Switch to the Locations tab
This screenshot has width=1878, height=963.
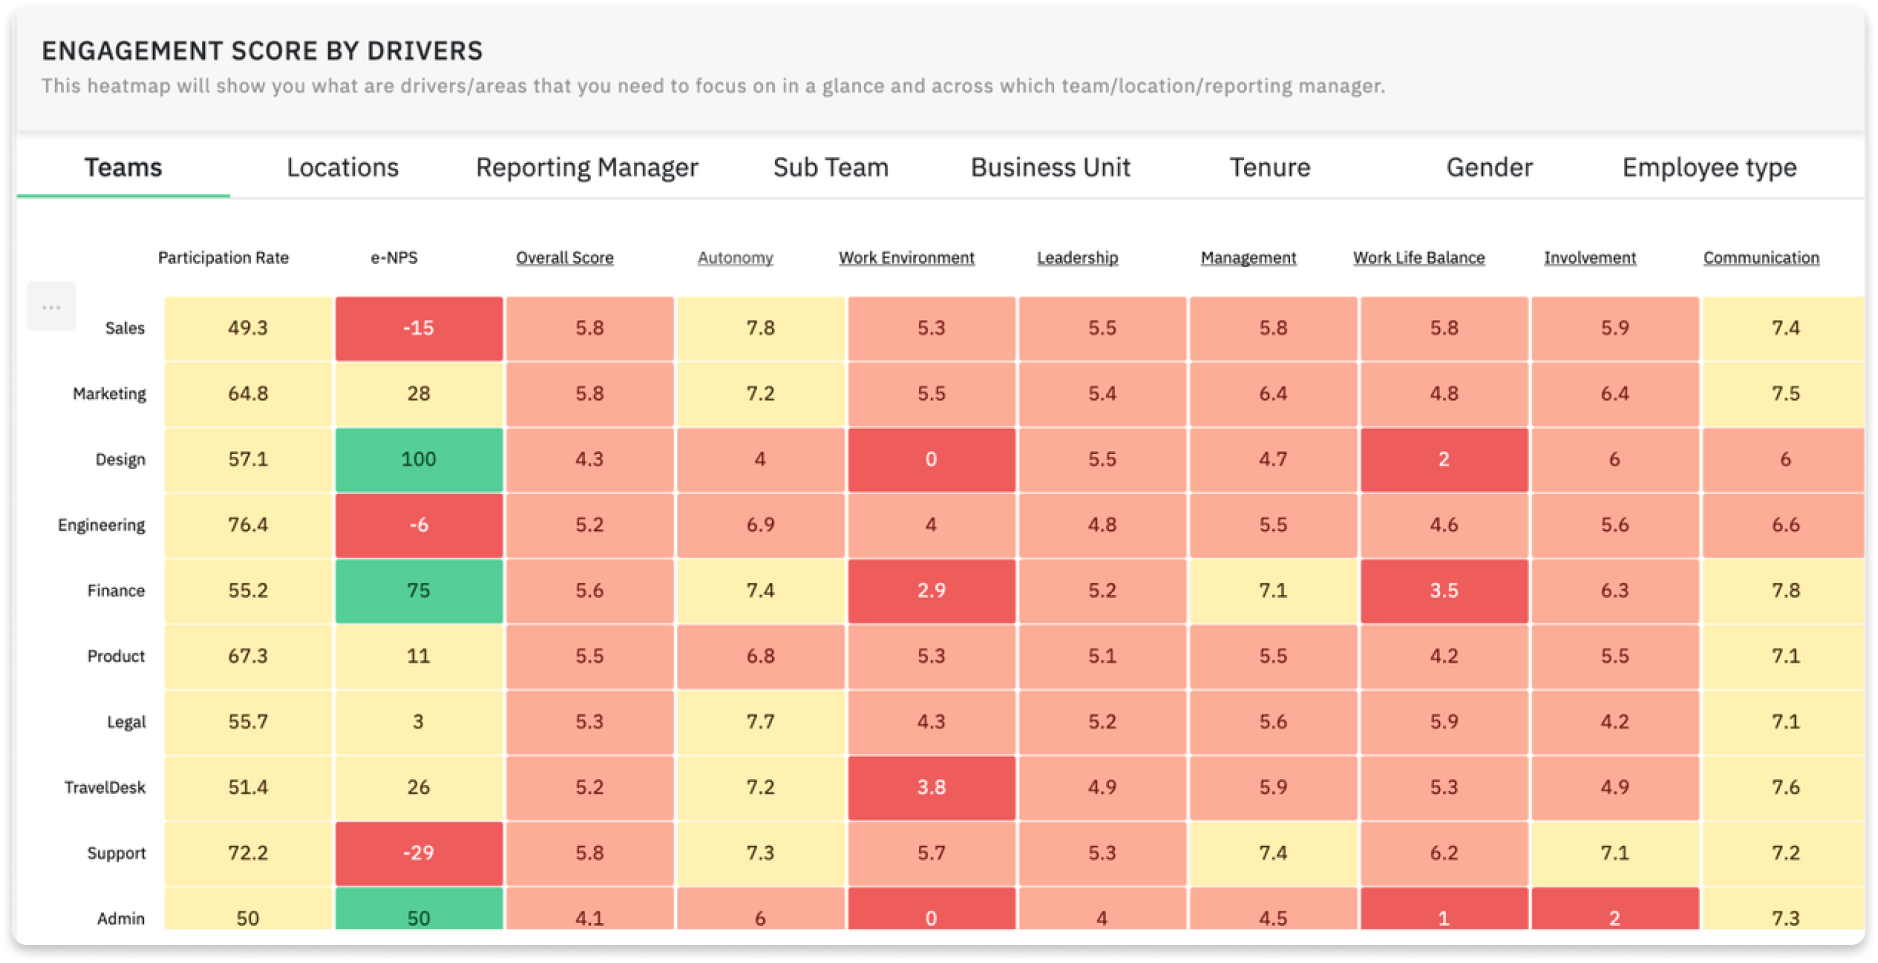tap(342, 167)
